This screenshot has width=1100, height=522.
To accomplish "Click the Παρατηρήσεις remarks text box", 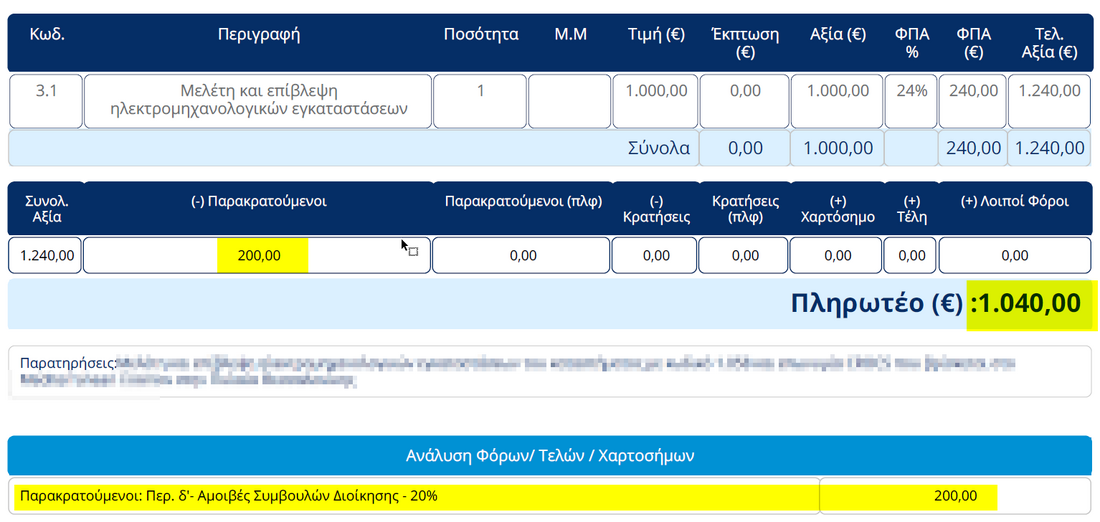I will [x=548, y=371].
